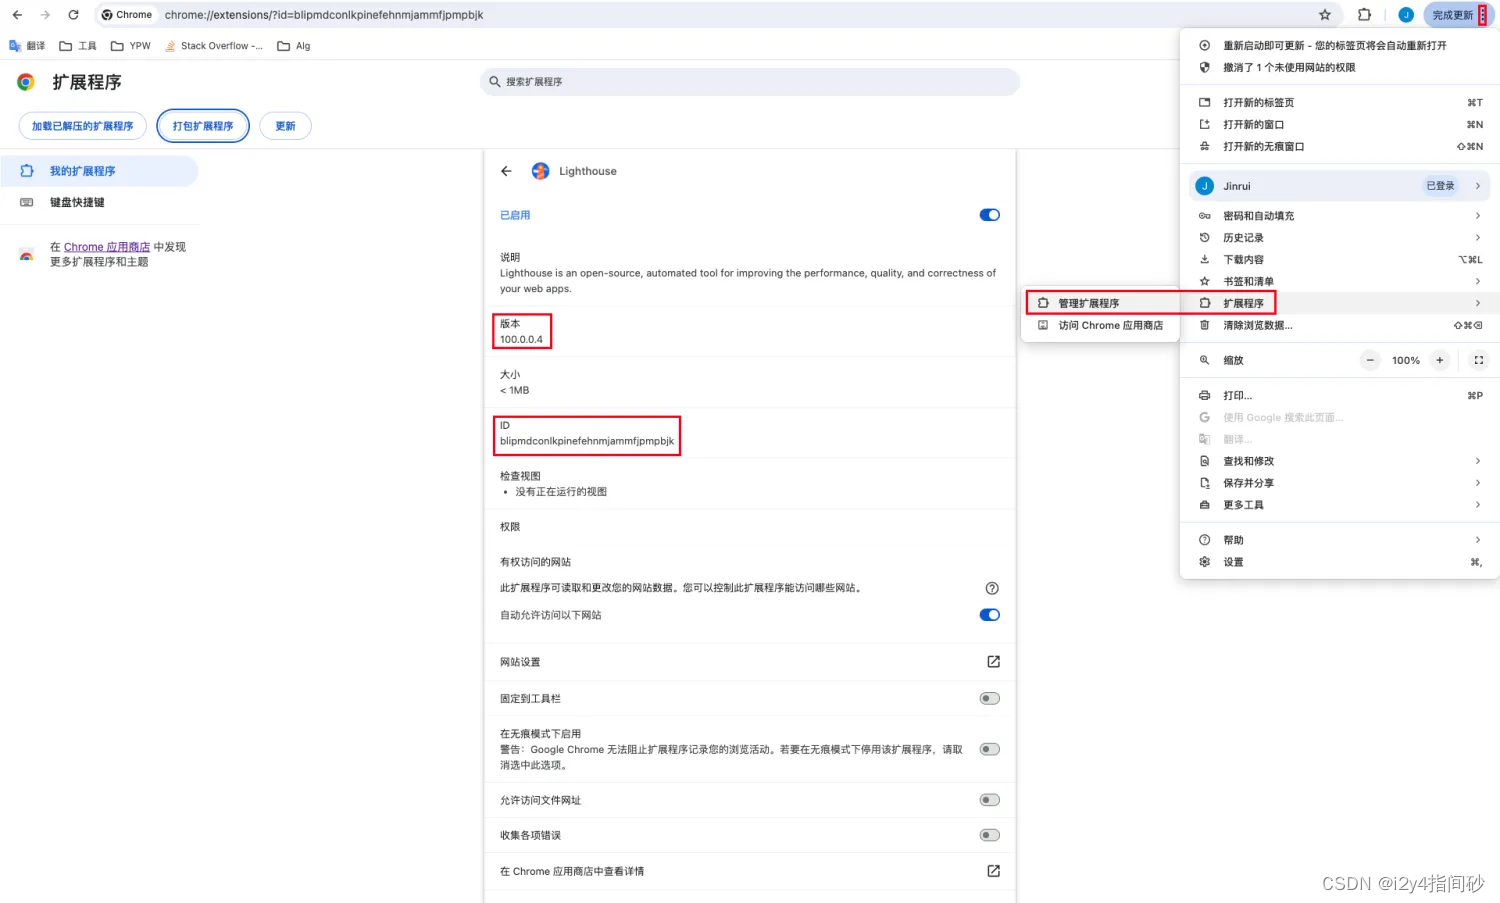Viewport: 1500px width, 903px height.
Task: Expand 帮助 submenu
Action: 1340,540
